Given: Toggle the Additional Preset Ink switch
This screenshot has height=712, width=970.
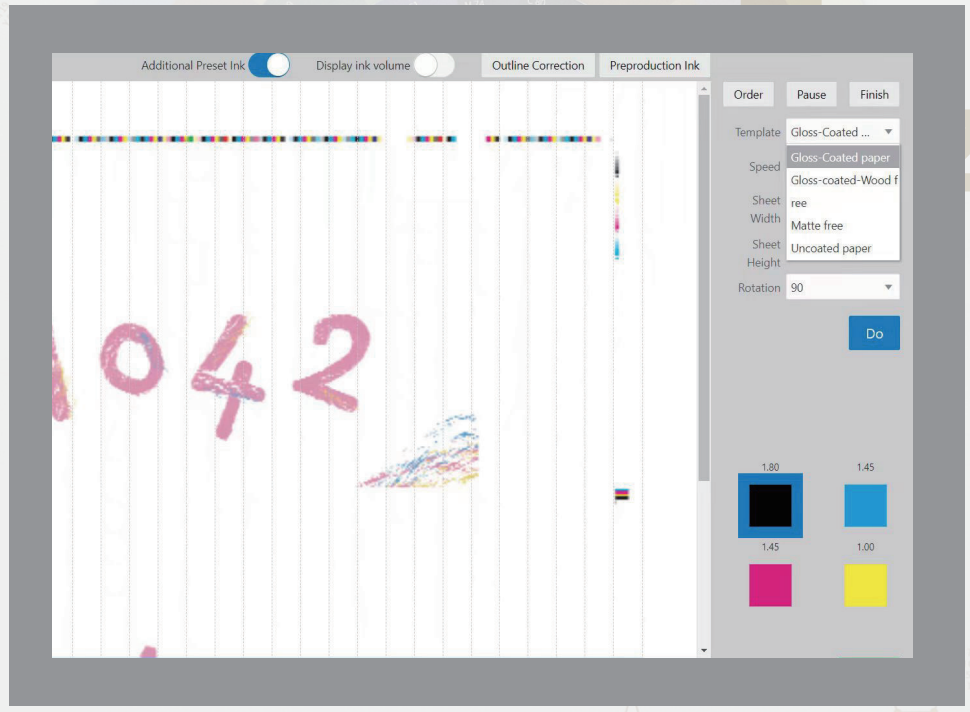Looking at the screenshot, I should tap(268, 66).
